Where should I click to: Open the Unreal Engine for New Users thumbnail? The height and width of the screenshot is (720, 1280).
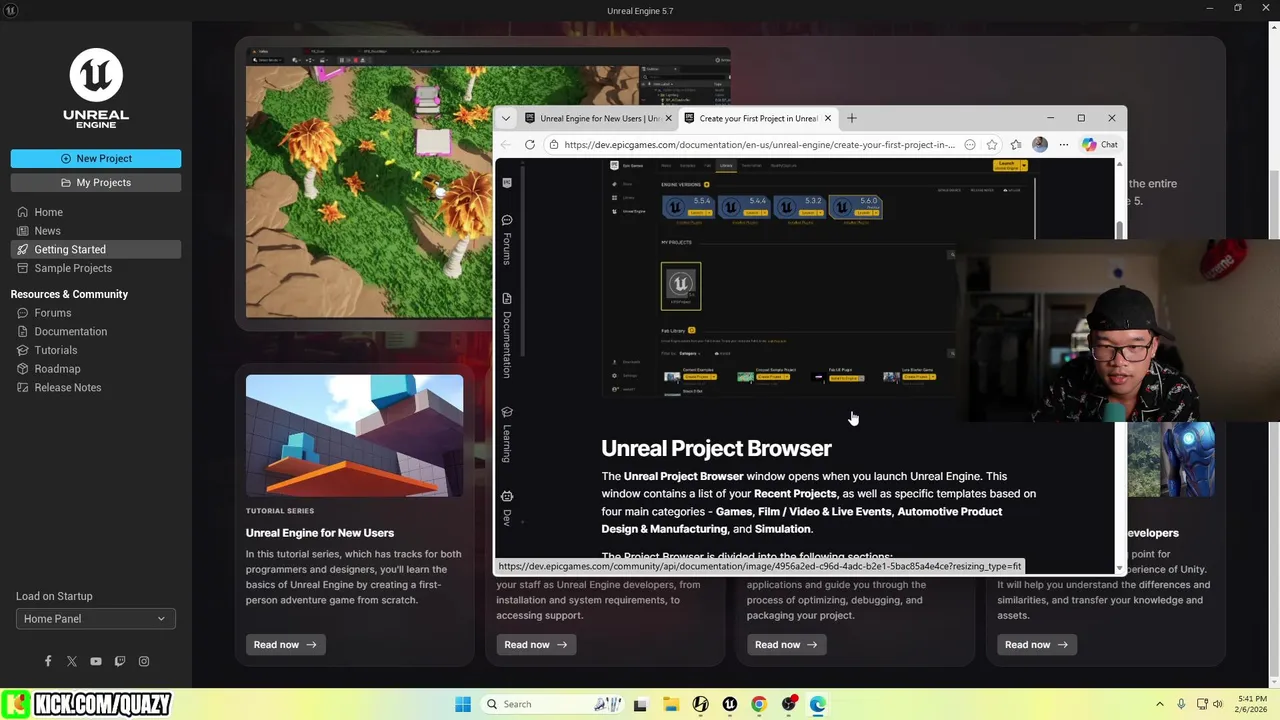point(354,435)
